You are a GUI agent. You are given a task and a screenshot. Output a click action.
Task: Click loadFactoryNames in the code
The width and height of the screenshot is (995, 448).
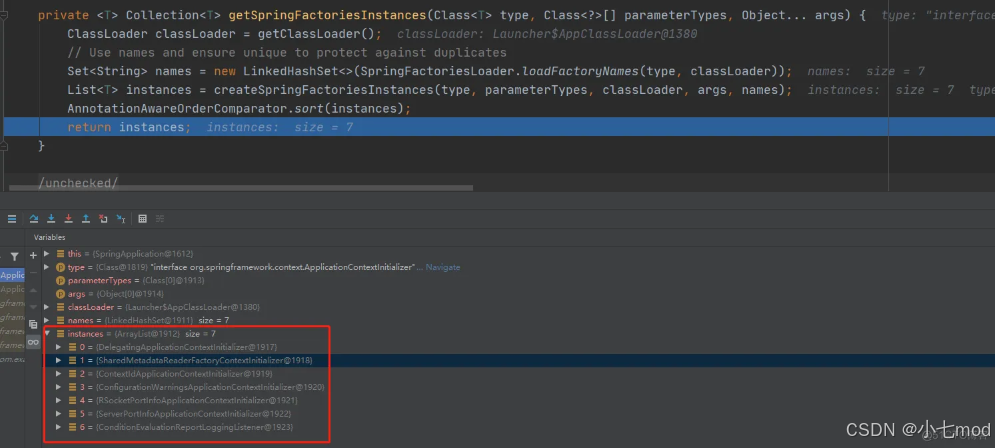click(580, 71)
